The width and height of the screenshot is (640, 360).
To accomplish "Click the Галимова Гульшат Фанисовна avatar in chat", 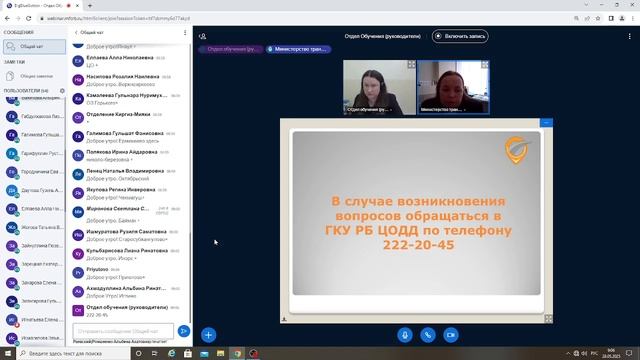I will click(x=78, y=136).
